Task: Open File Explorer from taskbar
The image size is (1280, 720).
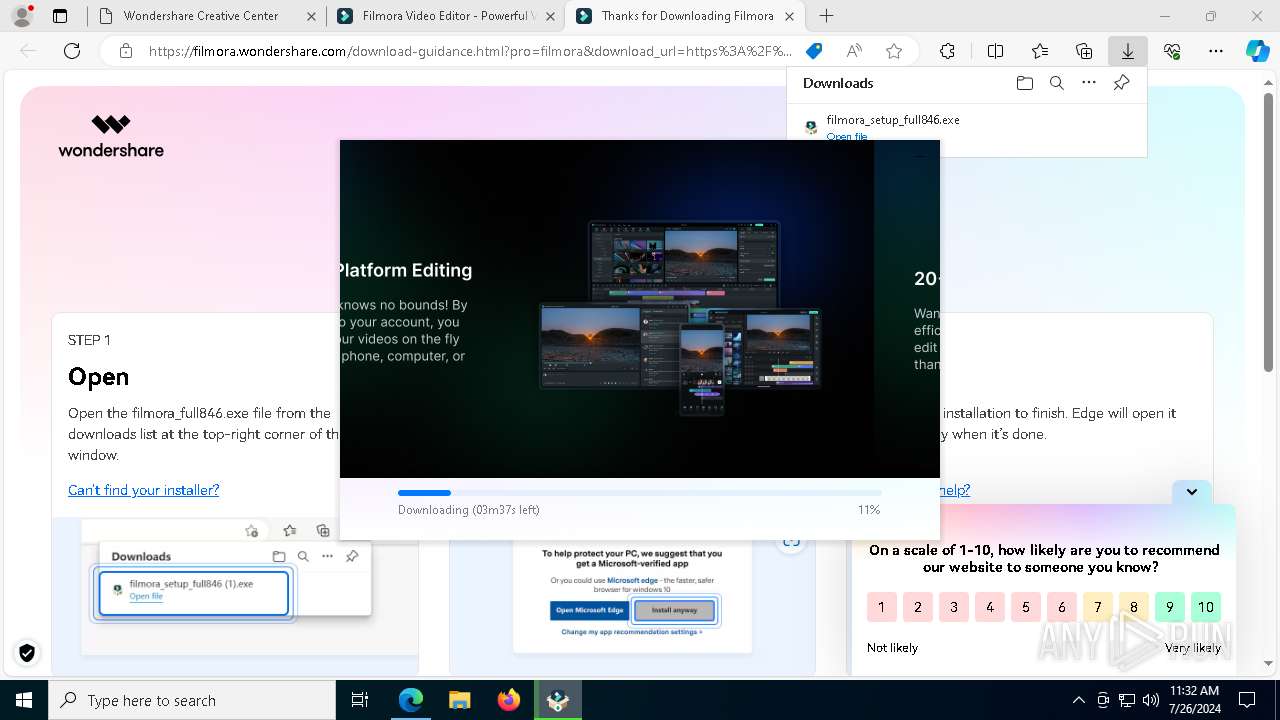Action: coord(459,700)
